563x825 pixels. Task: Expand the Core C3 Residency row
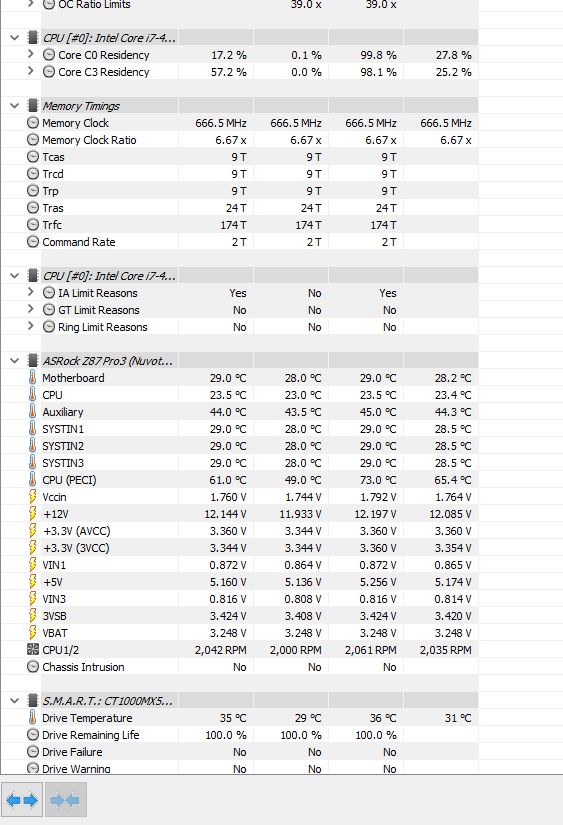point(31,71)
